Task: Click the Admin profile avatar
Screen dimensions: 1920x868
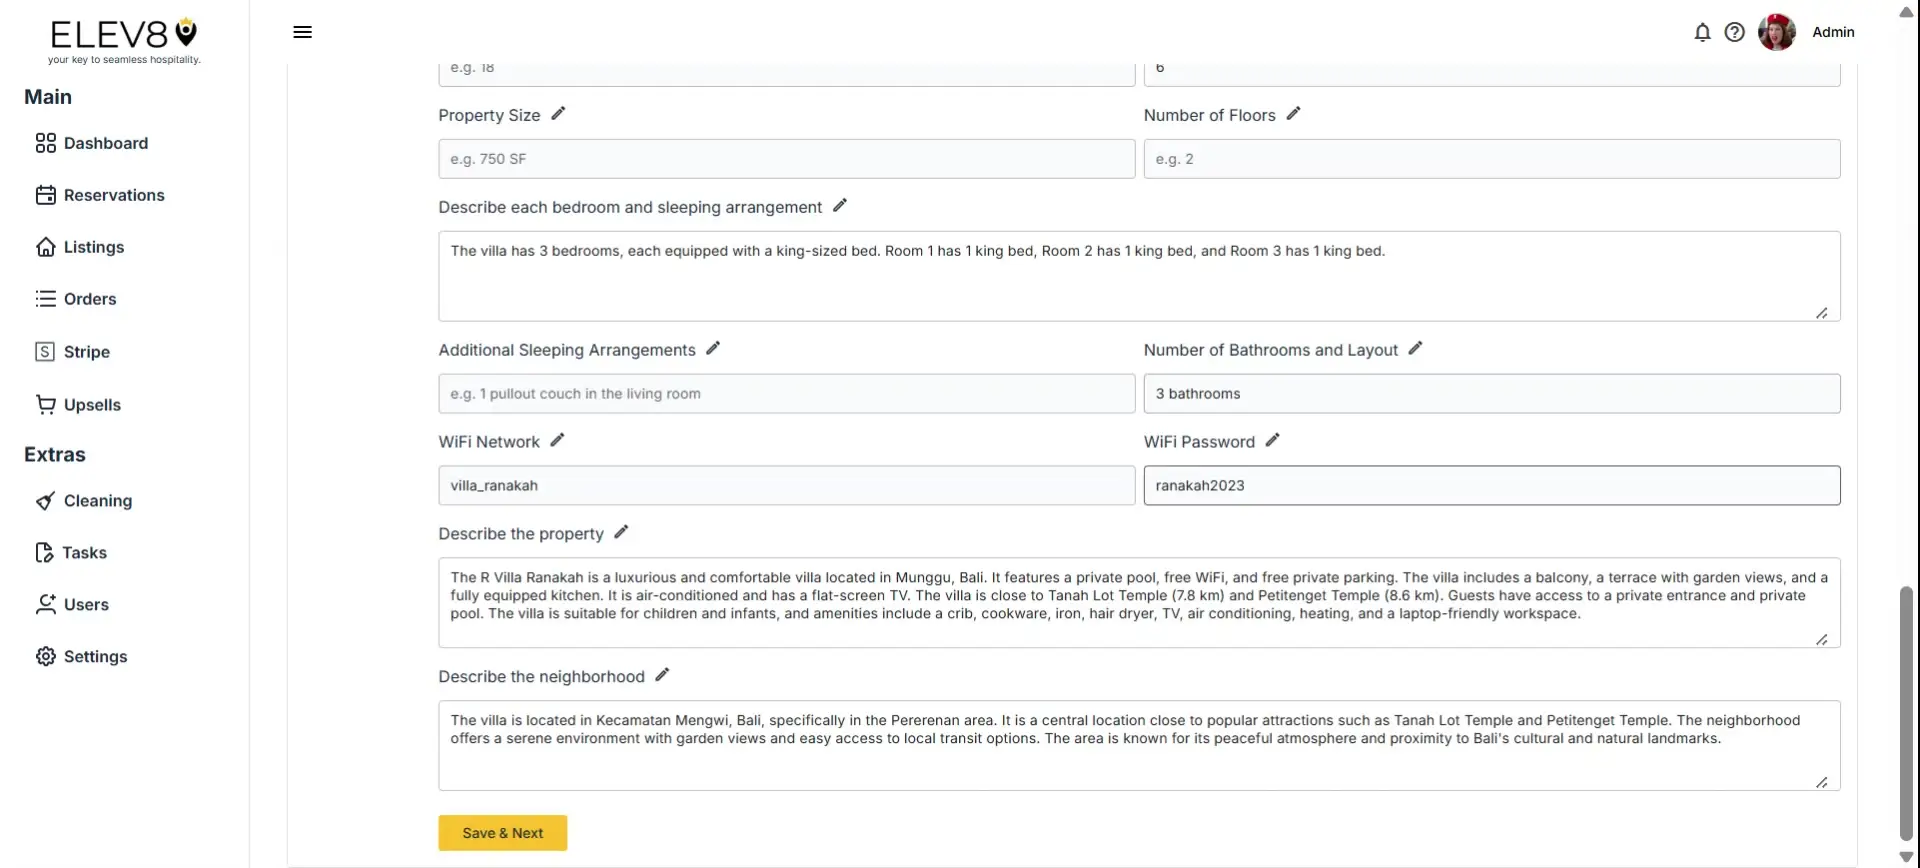Action: [x=1777, y=32]
